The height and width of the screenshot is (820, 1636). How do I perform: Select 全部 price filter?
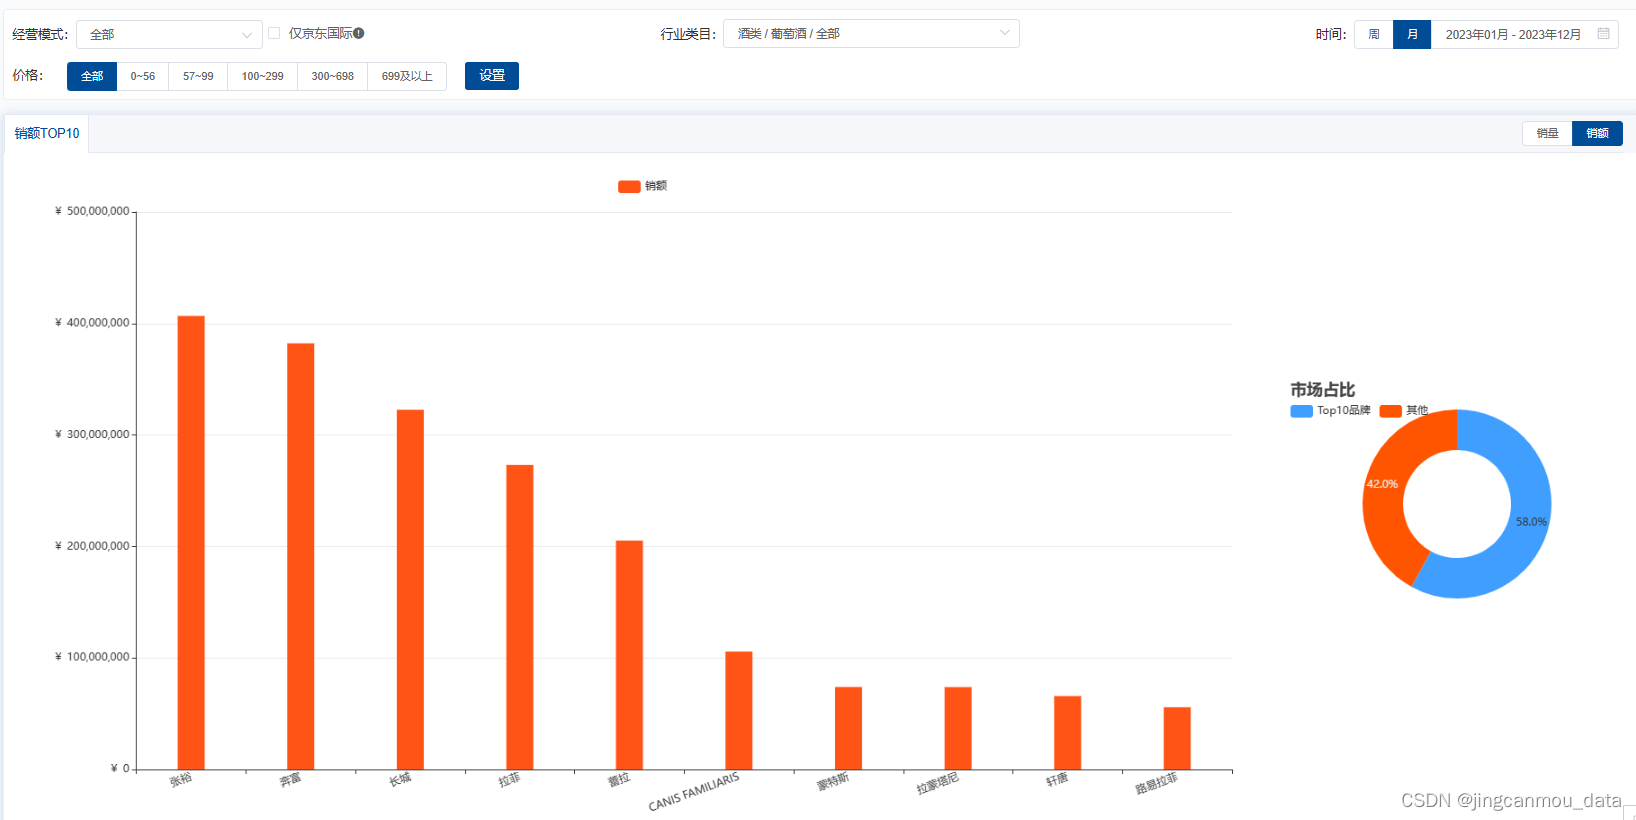92,76
